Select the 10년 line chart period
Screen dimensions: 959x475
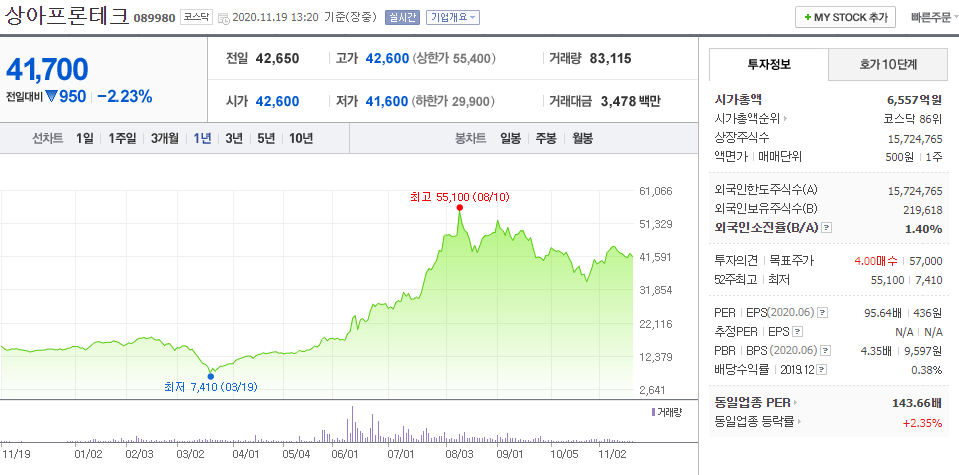click(x=301, y=138)
